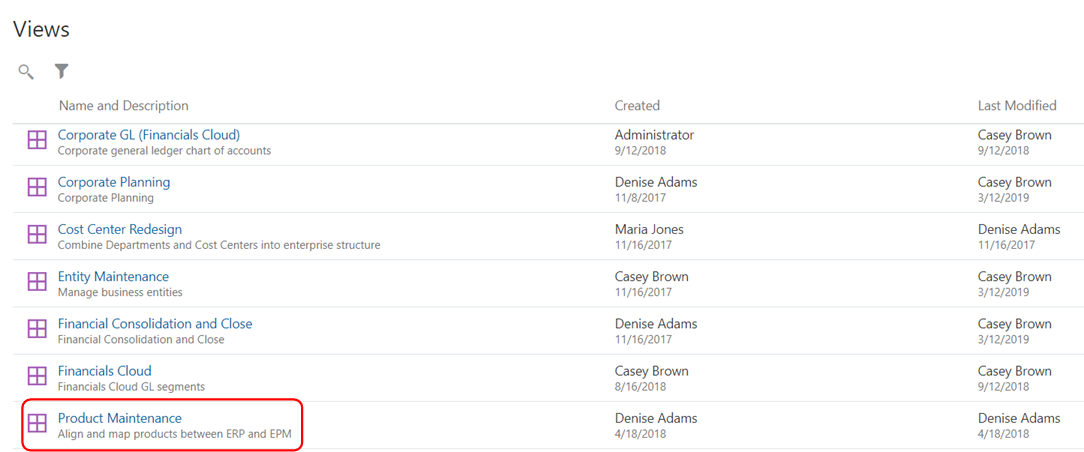Screen dimensions: 1084x452
Task: Open the Cost Center Redesign view
Action: [x=120, y=229]
